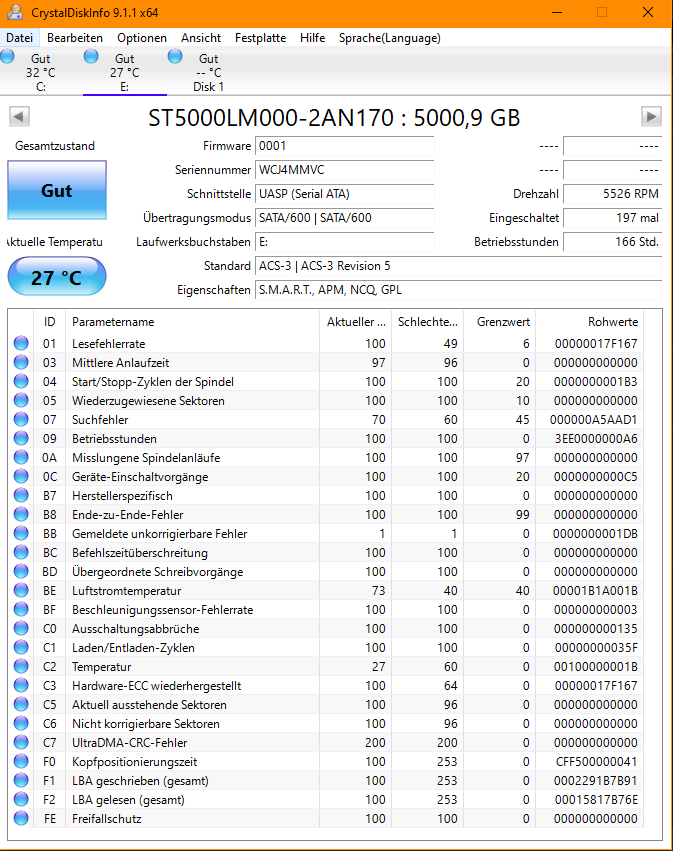Click status icon for LBA gelesen (gesamt)

pos(21,799)
